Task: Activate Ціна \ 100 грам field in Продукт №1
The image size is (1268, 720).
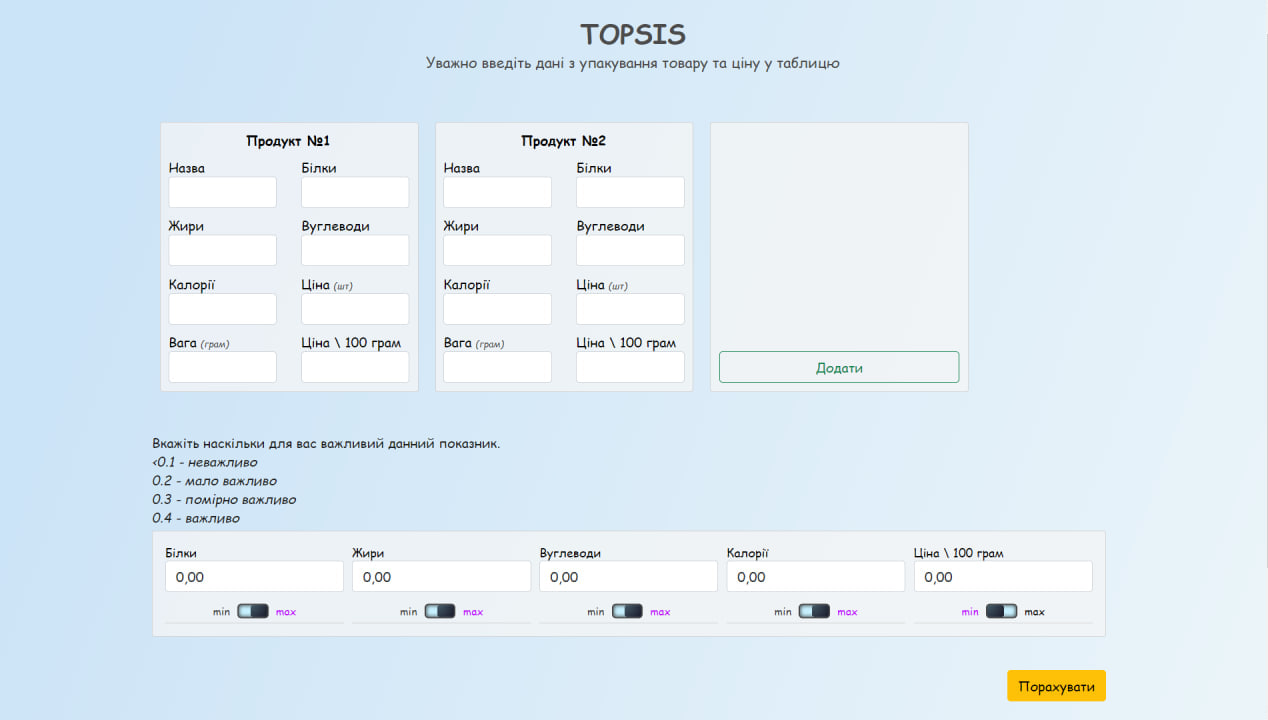Action: (355, 366)
